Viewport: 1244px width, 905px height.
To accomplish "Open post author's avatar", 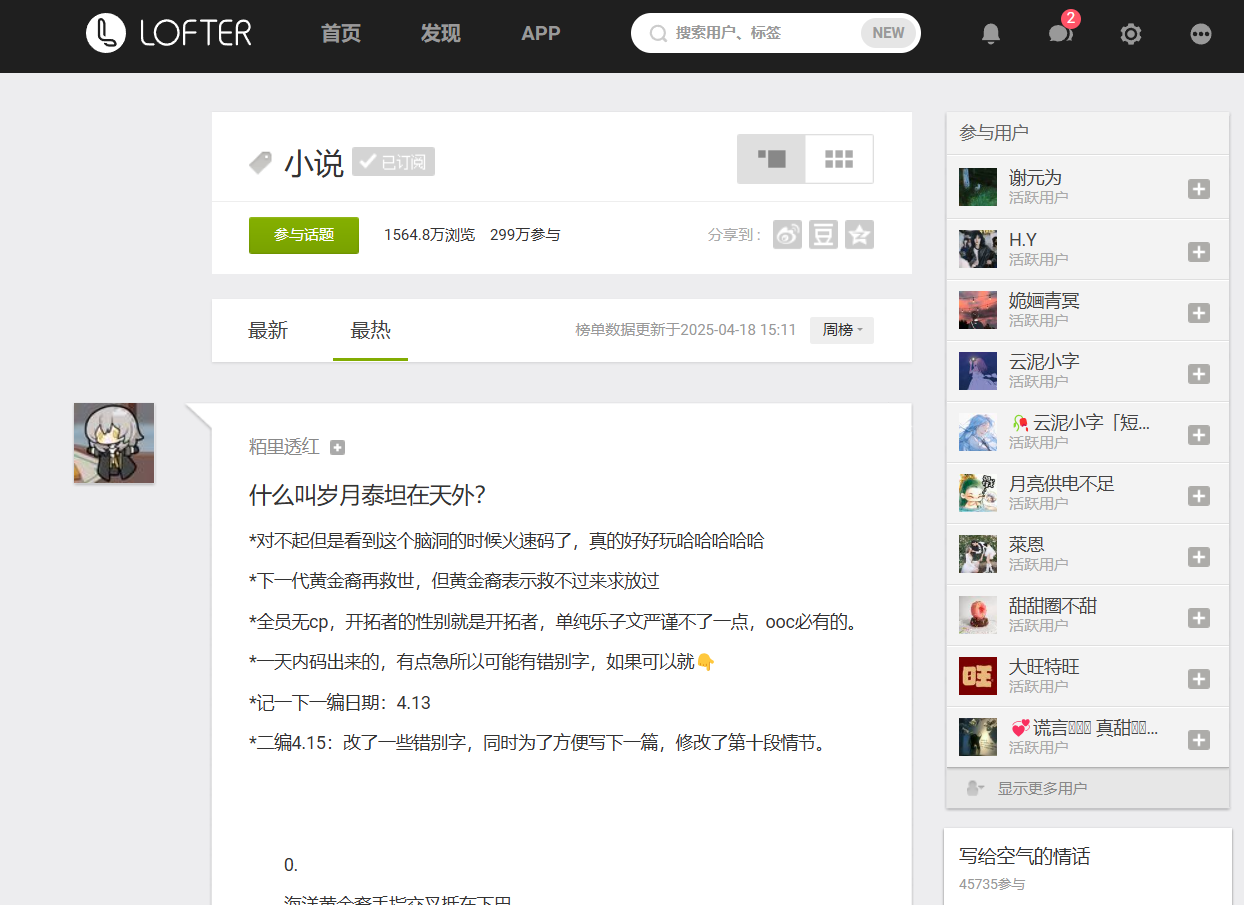I will [x=114, y=443].
